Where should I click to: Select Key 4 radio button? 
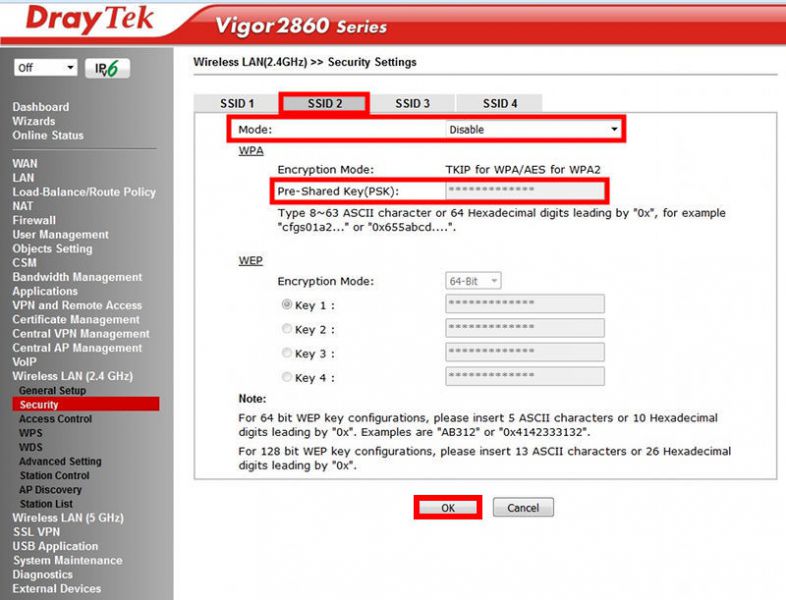pos(287,376)
